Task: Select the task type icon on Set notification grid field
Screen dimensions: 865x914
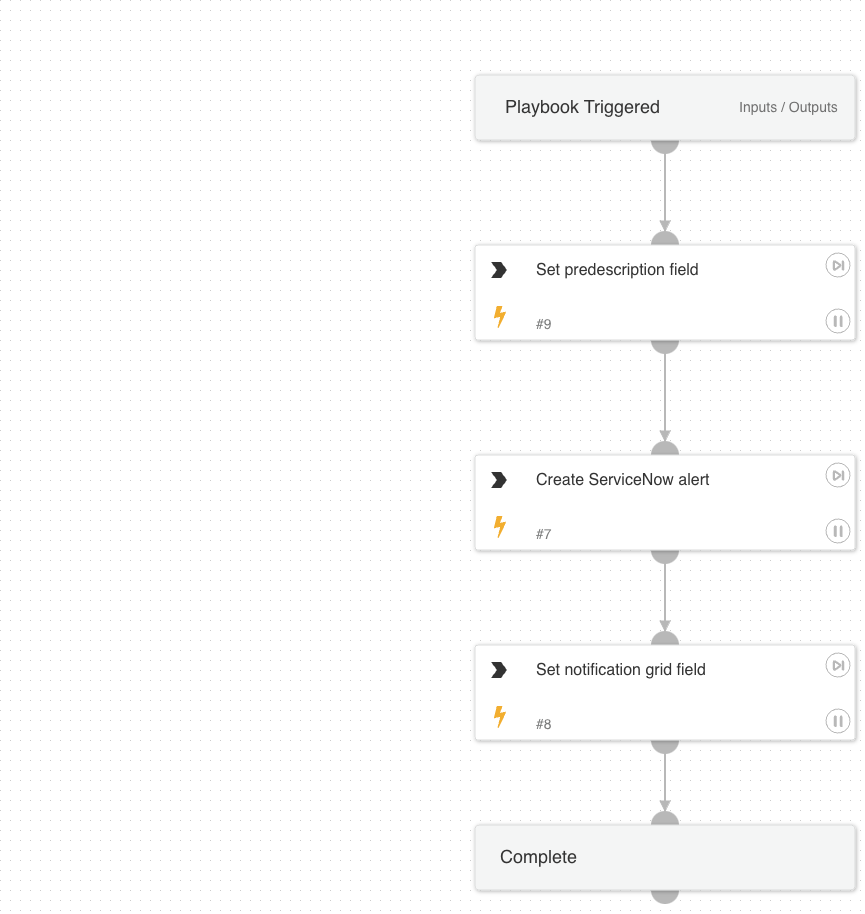Action: click(x=499, y=669)
